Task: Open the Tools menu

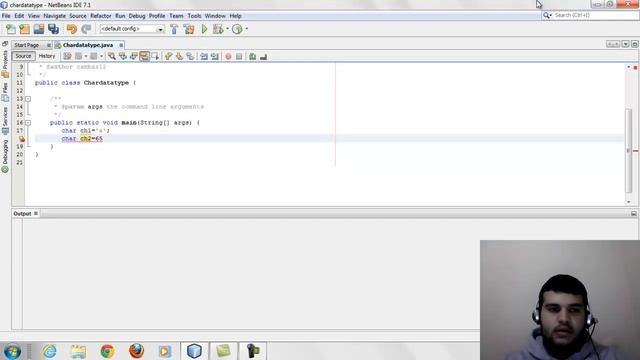Action: point(194,16)
